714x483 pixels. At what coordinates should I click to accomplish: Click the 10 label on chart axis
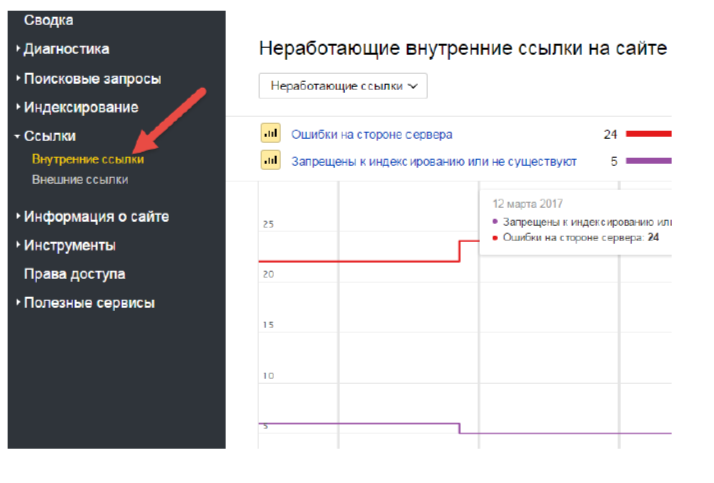click(x=268, y=376)
